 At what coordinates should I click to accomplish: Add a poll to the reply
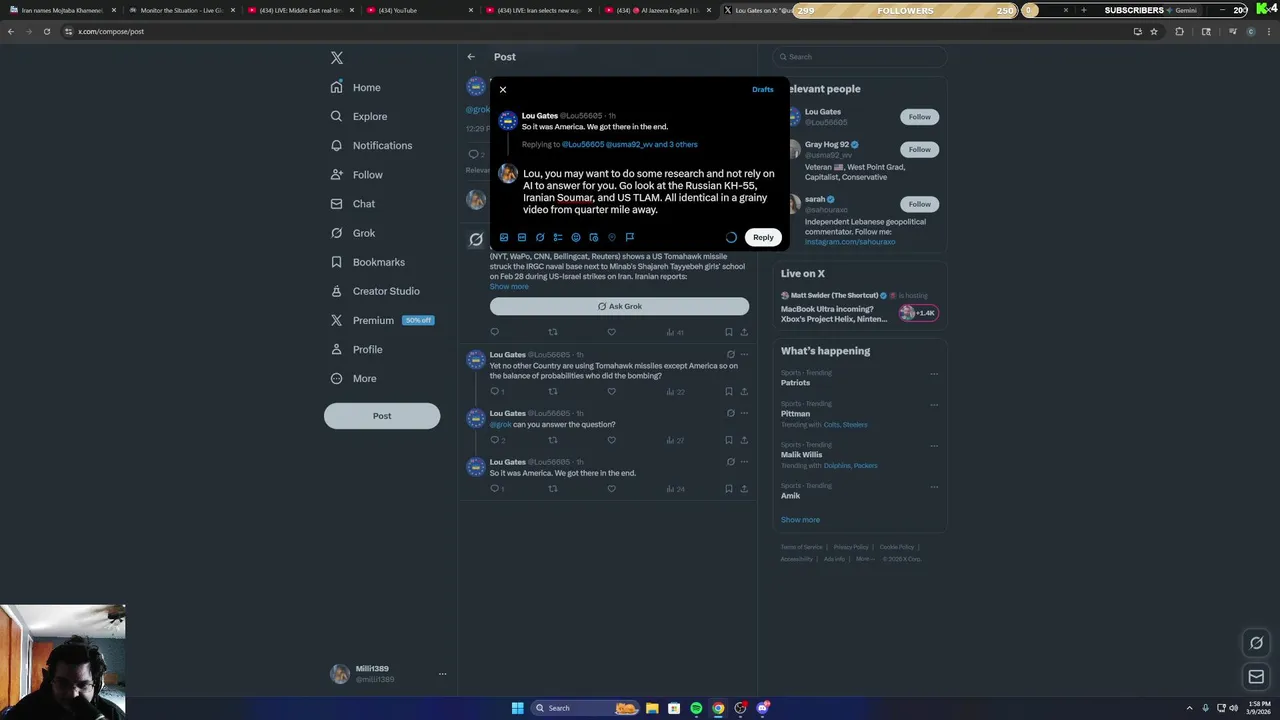point(558,237)
